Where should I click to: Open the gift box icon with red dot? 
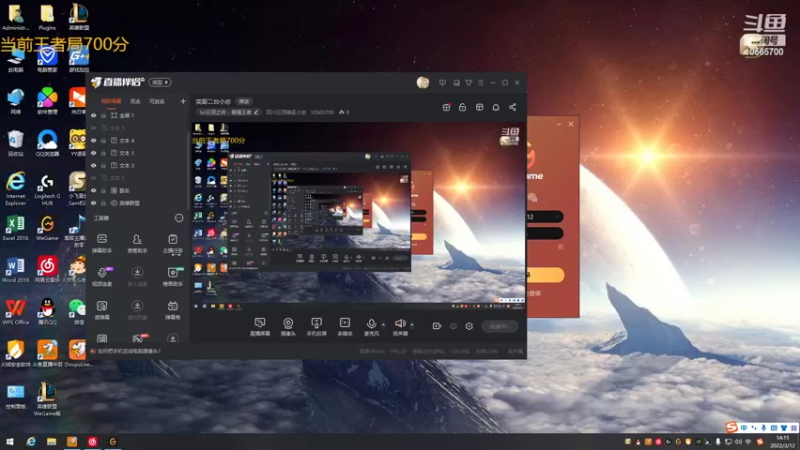point(446,107)
